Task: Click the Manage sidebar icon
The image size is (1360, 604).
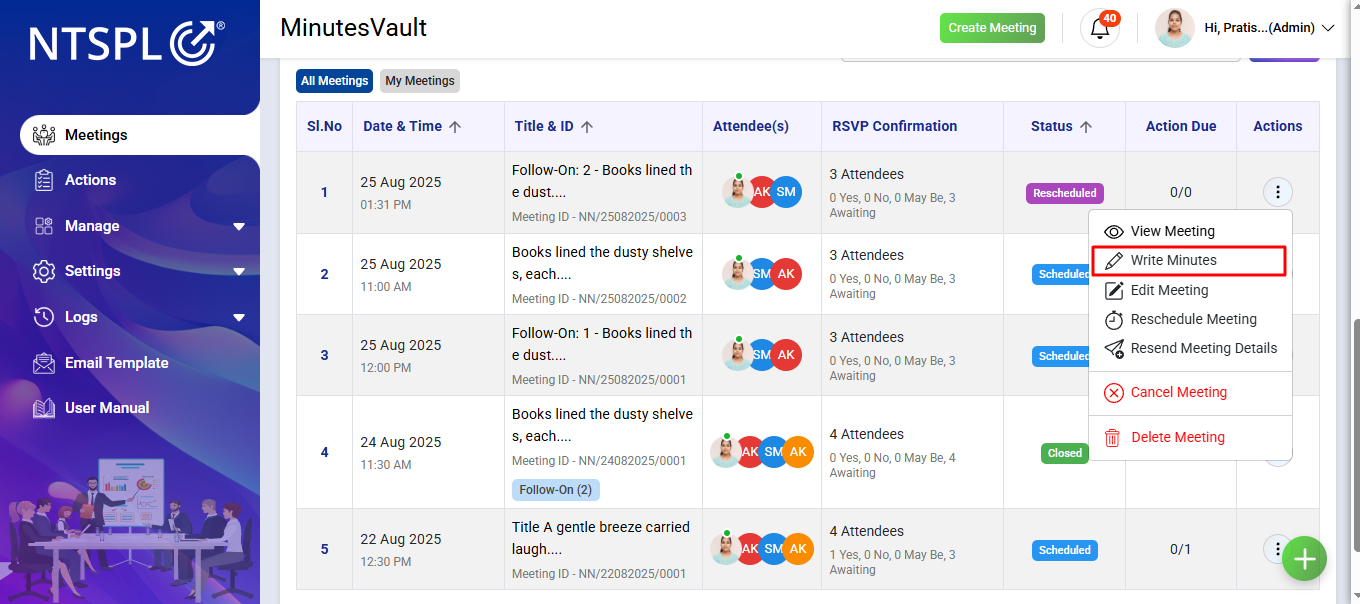Action: pyautogui.click(x=43, y=226)
